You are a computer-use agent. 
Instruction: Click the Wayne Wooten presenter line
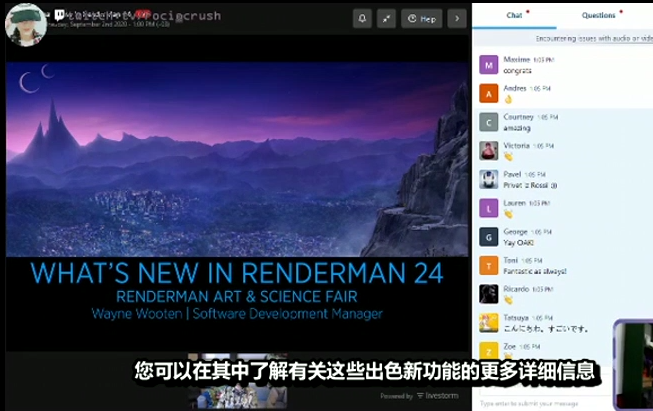(x=237, y=314)
